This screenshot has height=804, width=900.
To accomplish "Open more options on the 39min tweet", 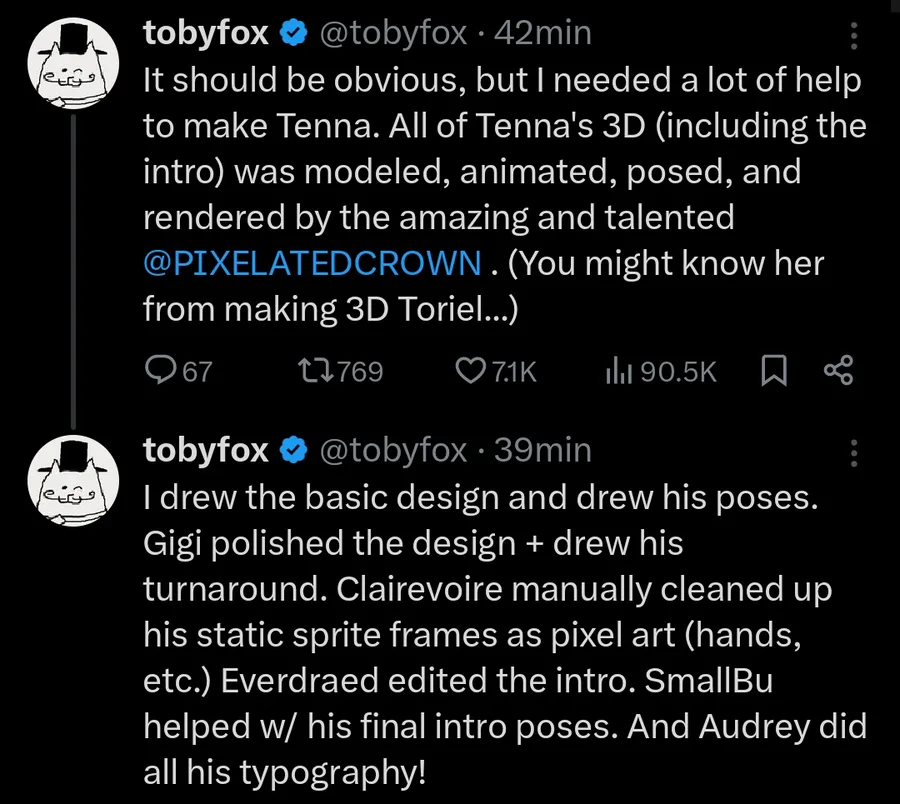I will coord(854,453).
